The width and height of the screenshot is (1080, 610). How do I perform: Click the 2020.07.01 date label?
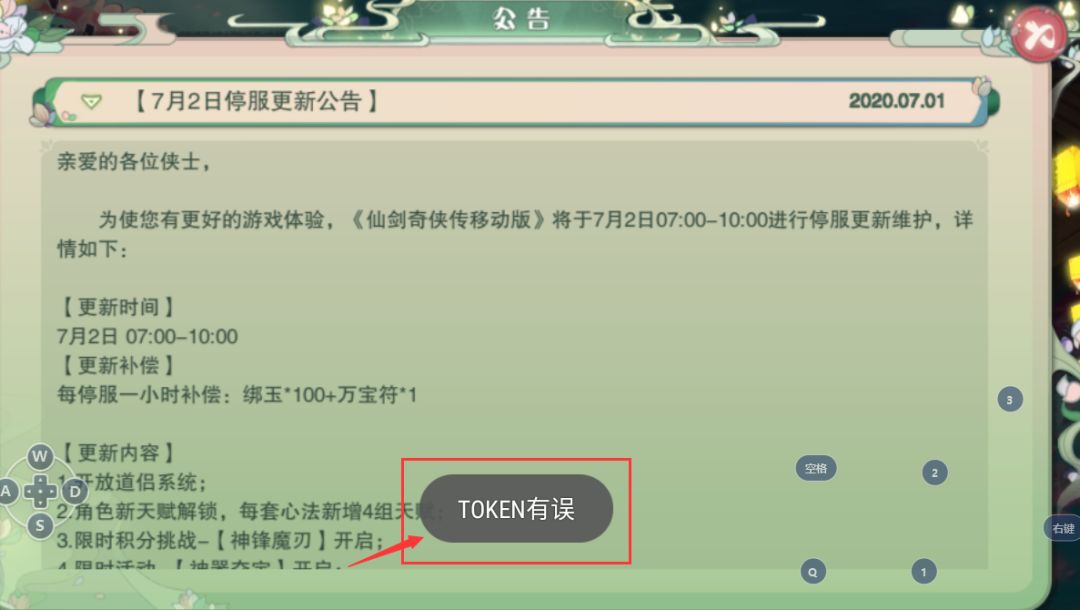tap(896, 101)
